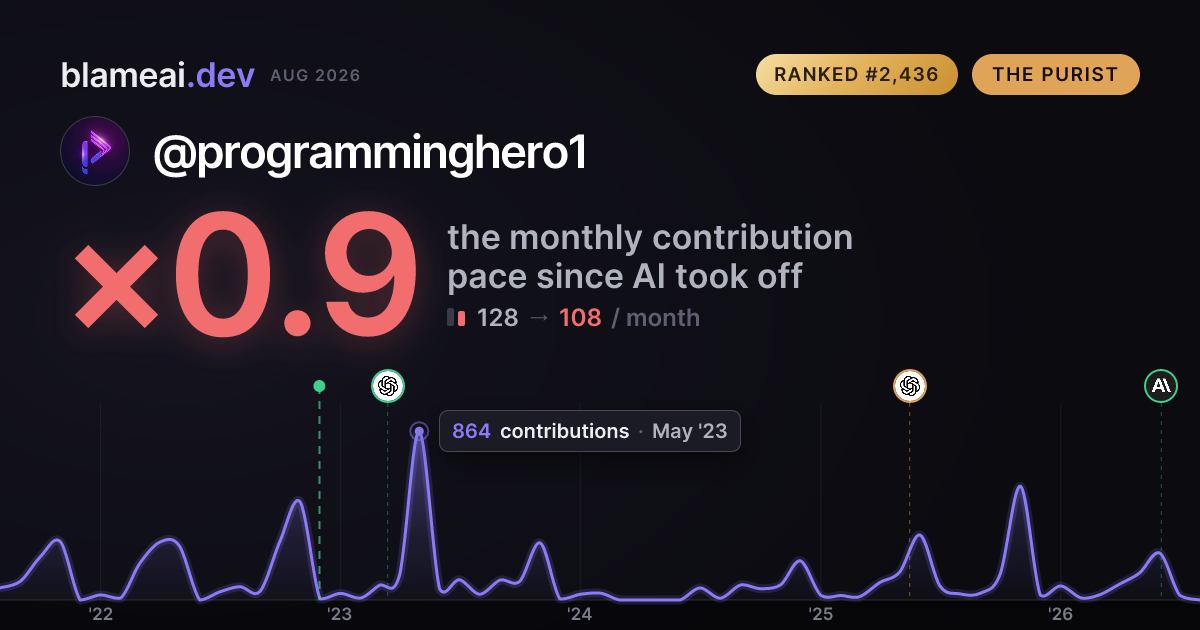The image size is (1200, 630).
Task: Click the red 108 per month value
Action: (x=580, y=318)
